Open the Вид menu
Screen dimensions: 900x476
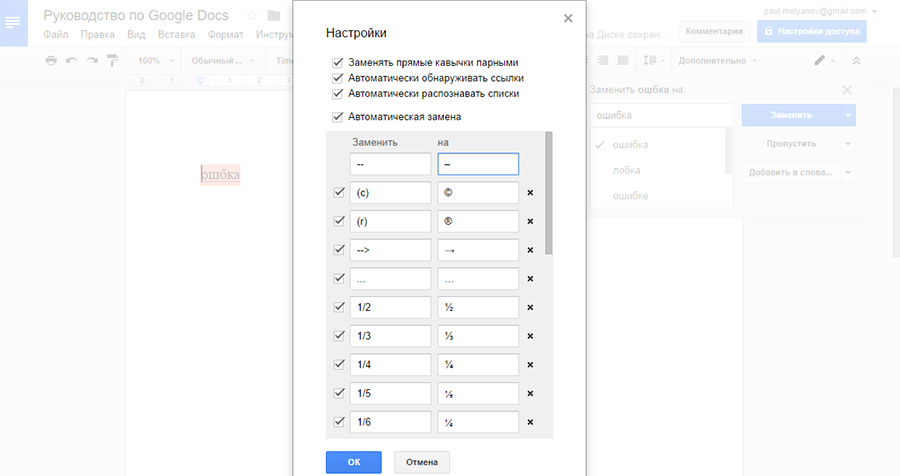pyautogui.click(x=136, y=34)
